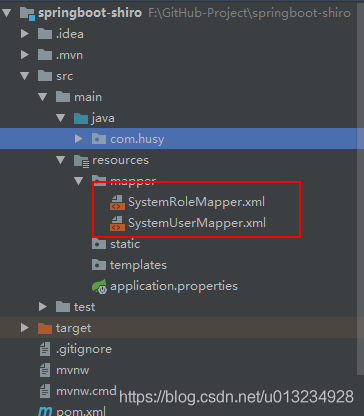Select the static folder
Image resolution: width=364 pixels, height=416 pixels.
(x=116, y=244)
